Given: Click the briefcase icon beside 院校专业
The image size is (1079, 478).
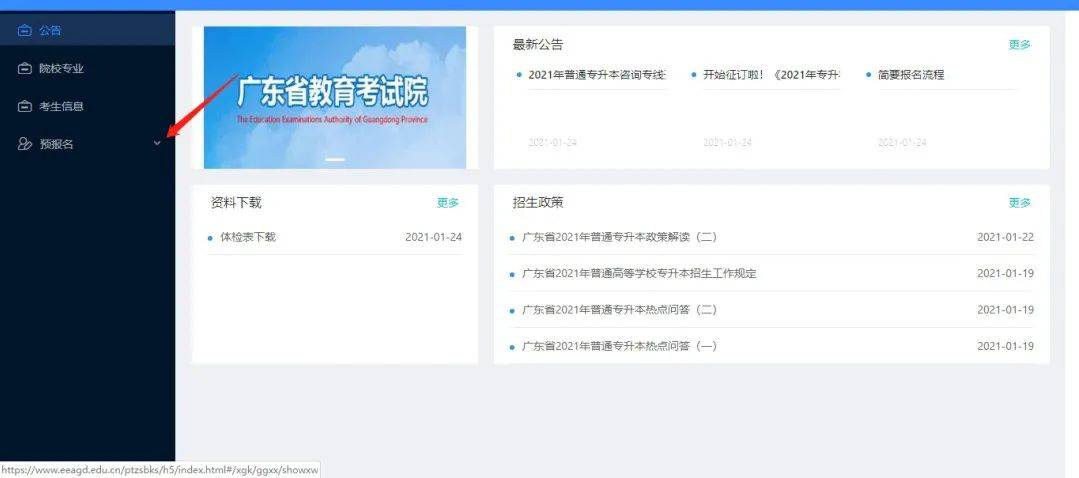Looking at the screenshot, I should click(25, 68).
